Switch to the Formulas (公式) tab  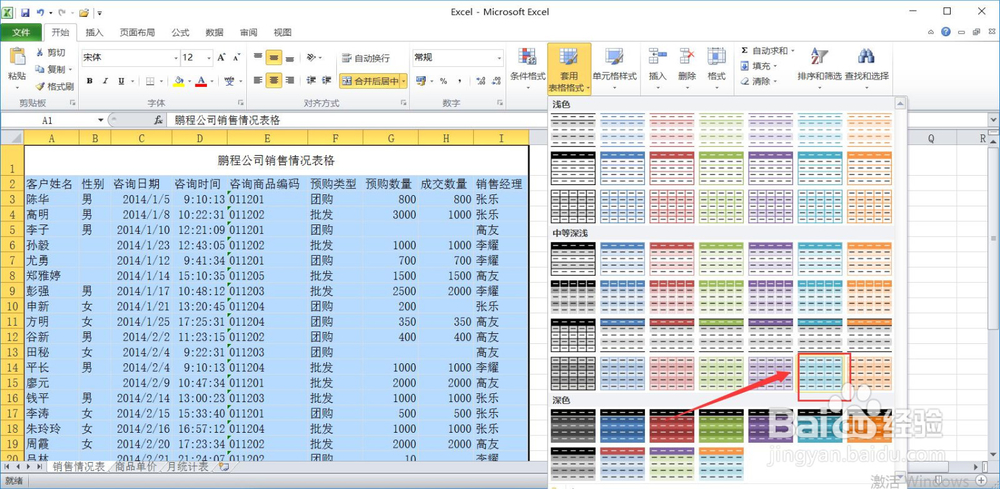(x=180, y=33)
